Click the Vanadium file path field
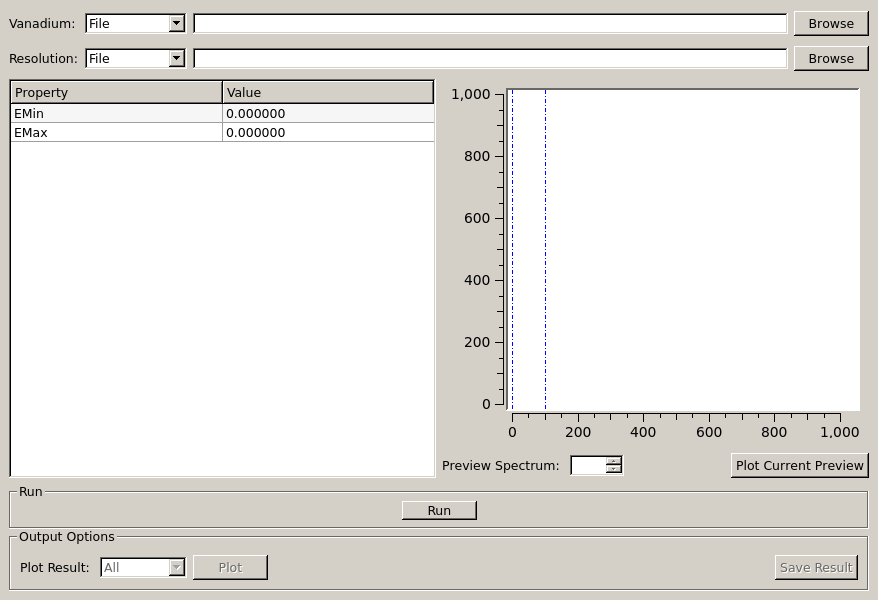 [x=489, y=23]
